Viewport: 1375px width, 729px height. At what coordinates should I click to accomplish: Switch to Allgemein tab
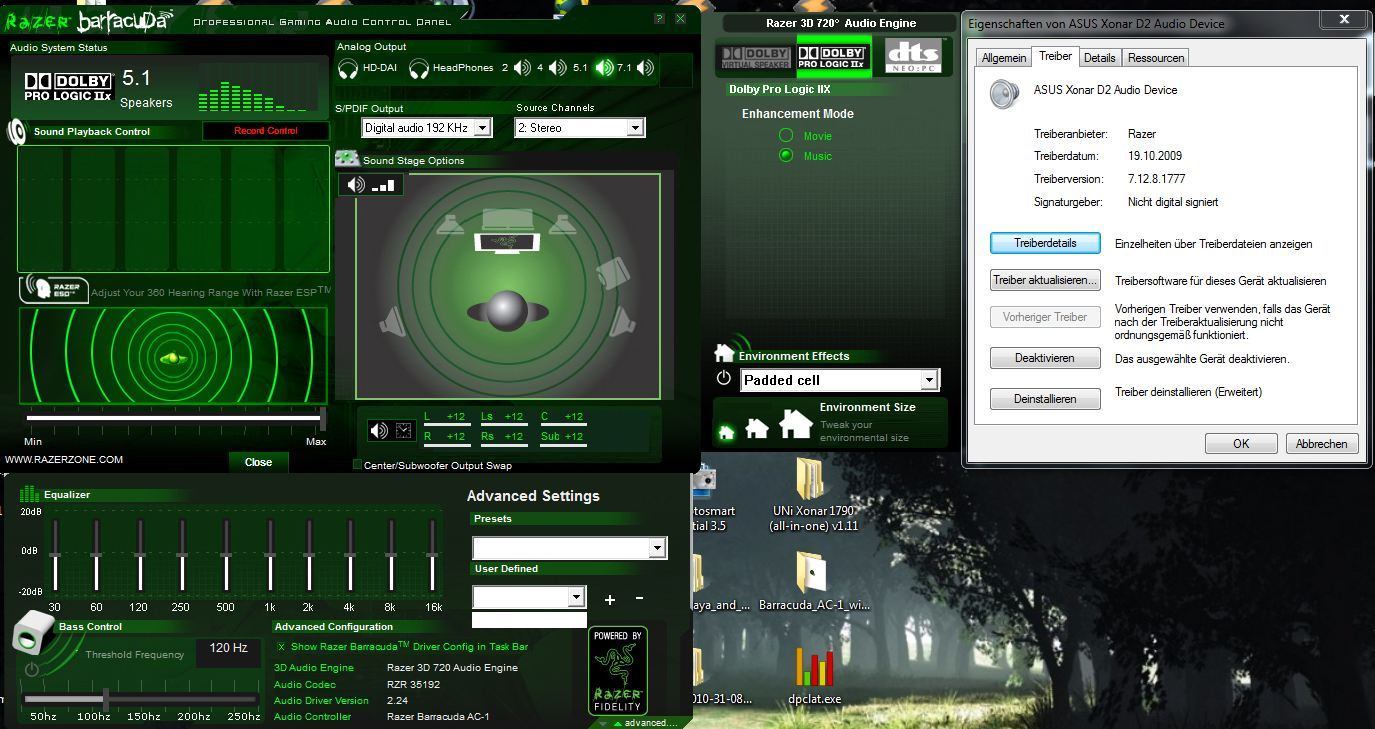(1003, 58)
